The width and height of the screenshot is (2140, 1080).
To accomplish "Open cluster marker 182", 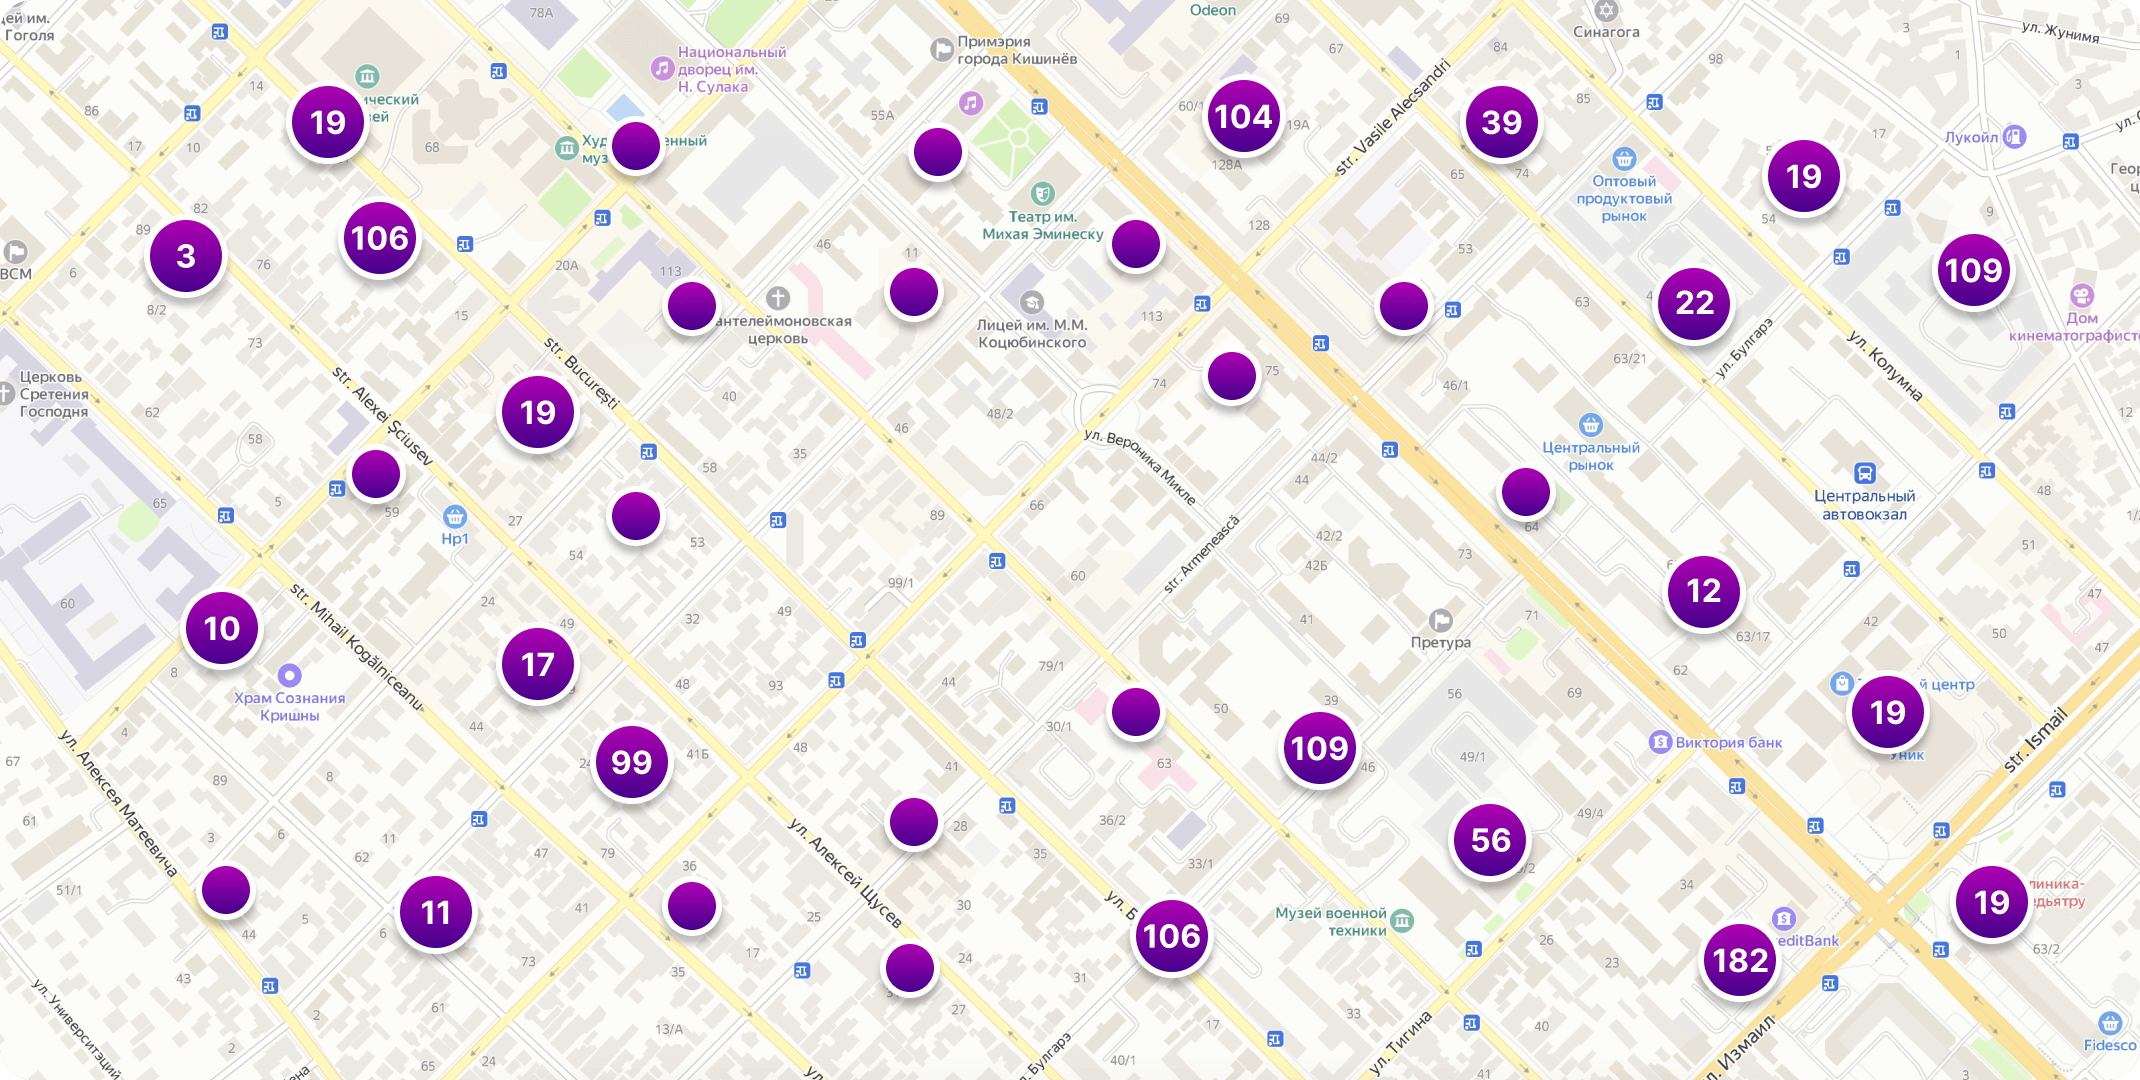I will tap(1740, 961).
